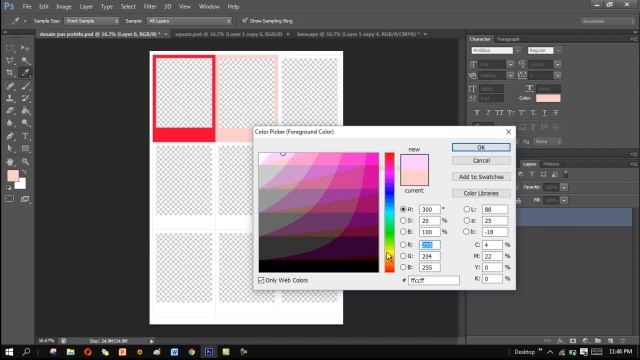Toggle Quick Mask mode icon
640x360 pixels.
click(10, 199)
